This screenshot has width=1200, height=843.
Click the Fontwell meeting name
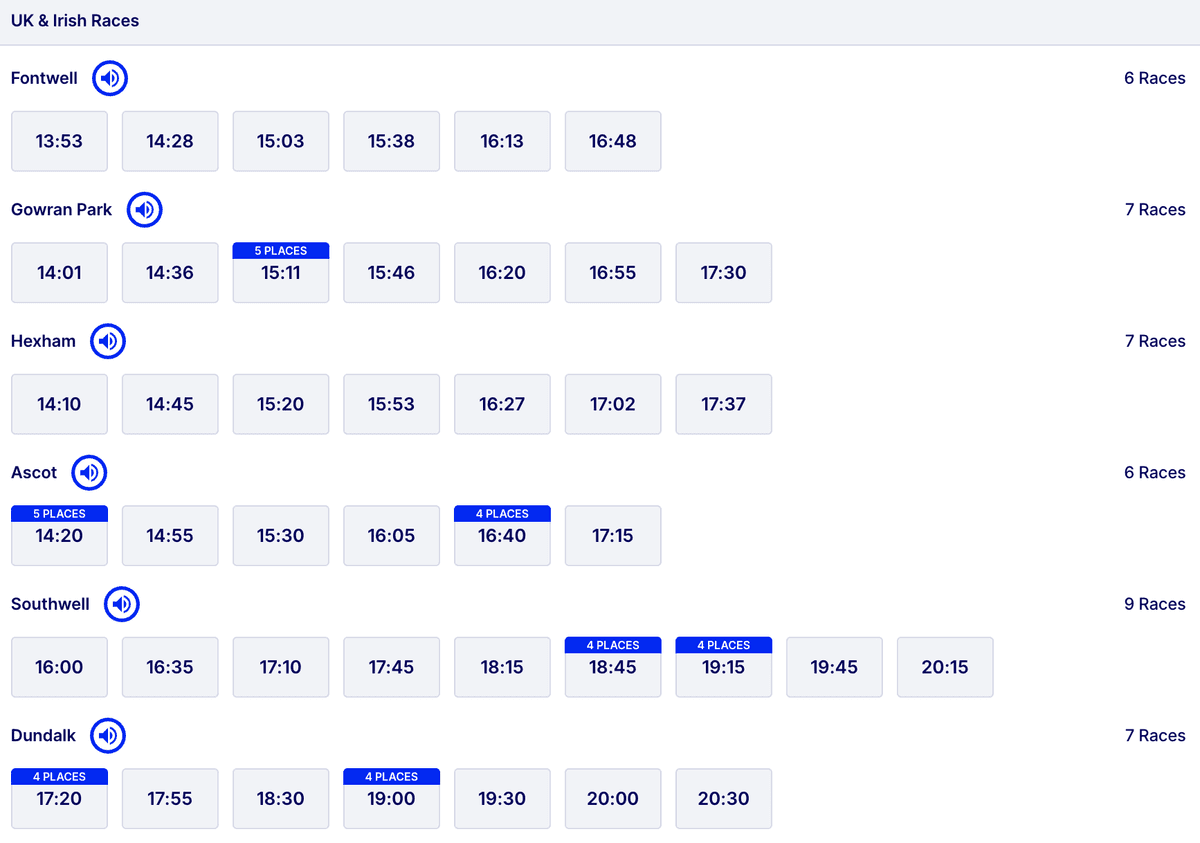click(x=44, y=78)
